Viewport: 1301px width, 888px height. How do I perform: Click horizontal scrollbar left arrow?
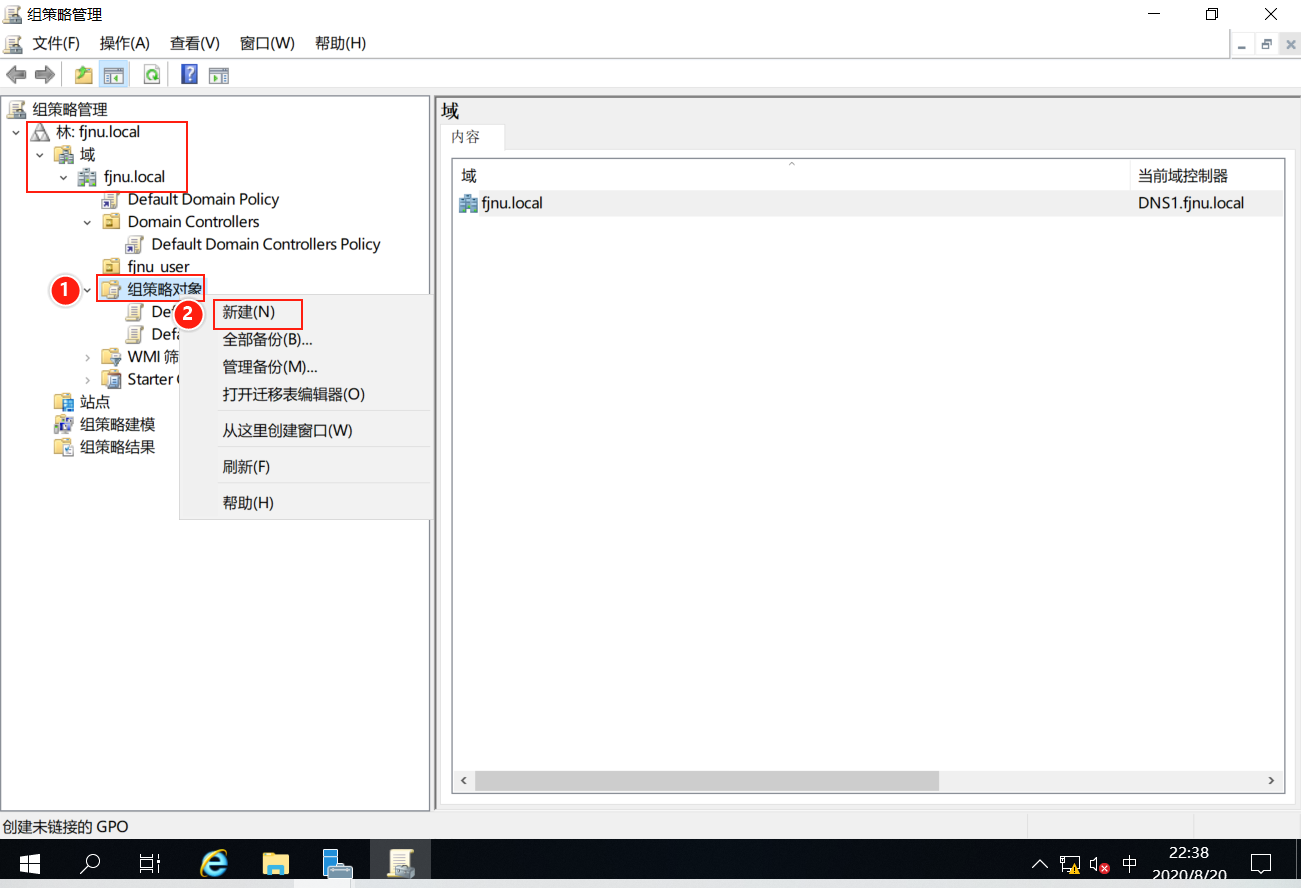464,781
